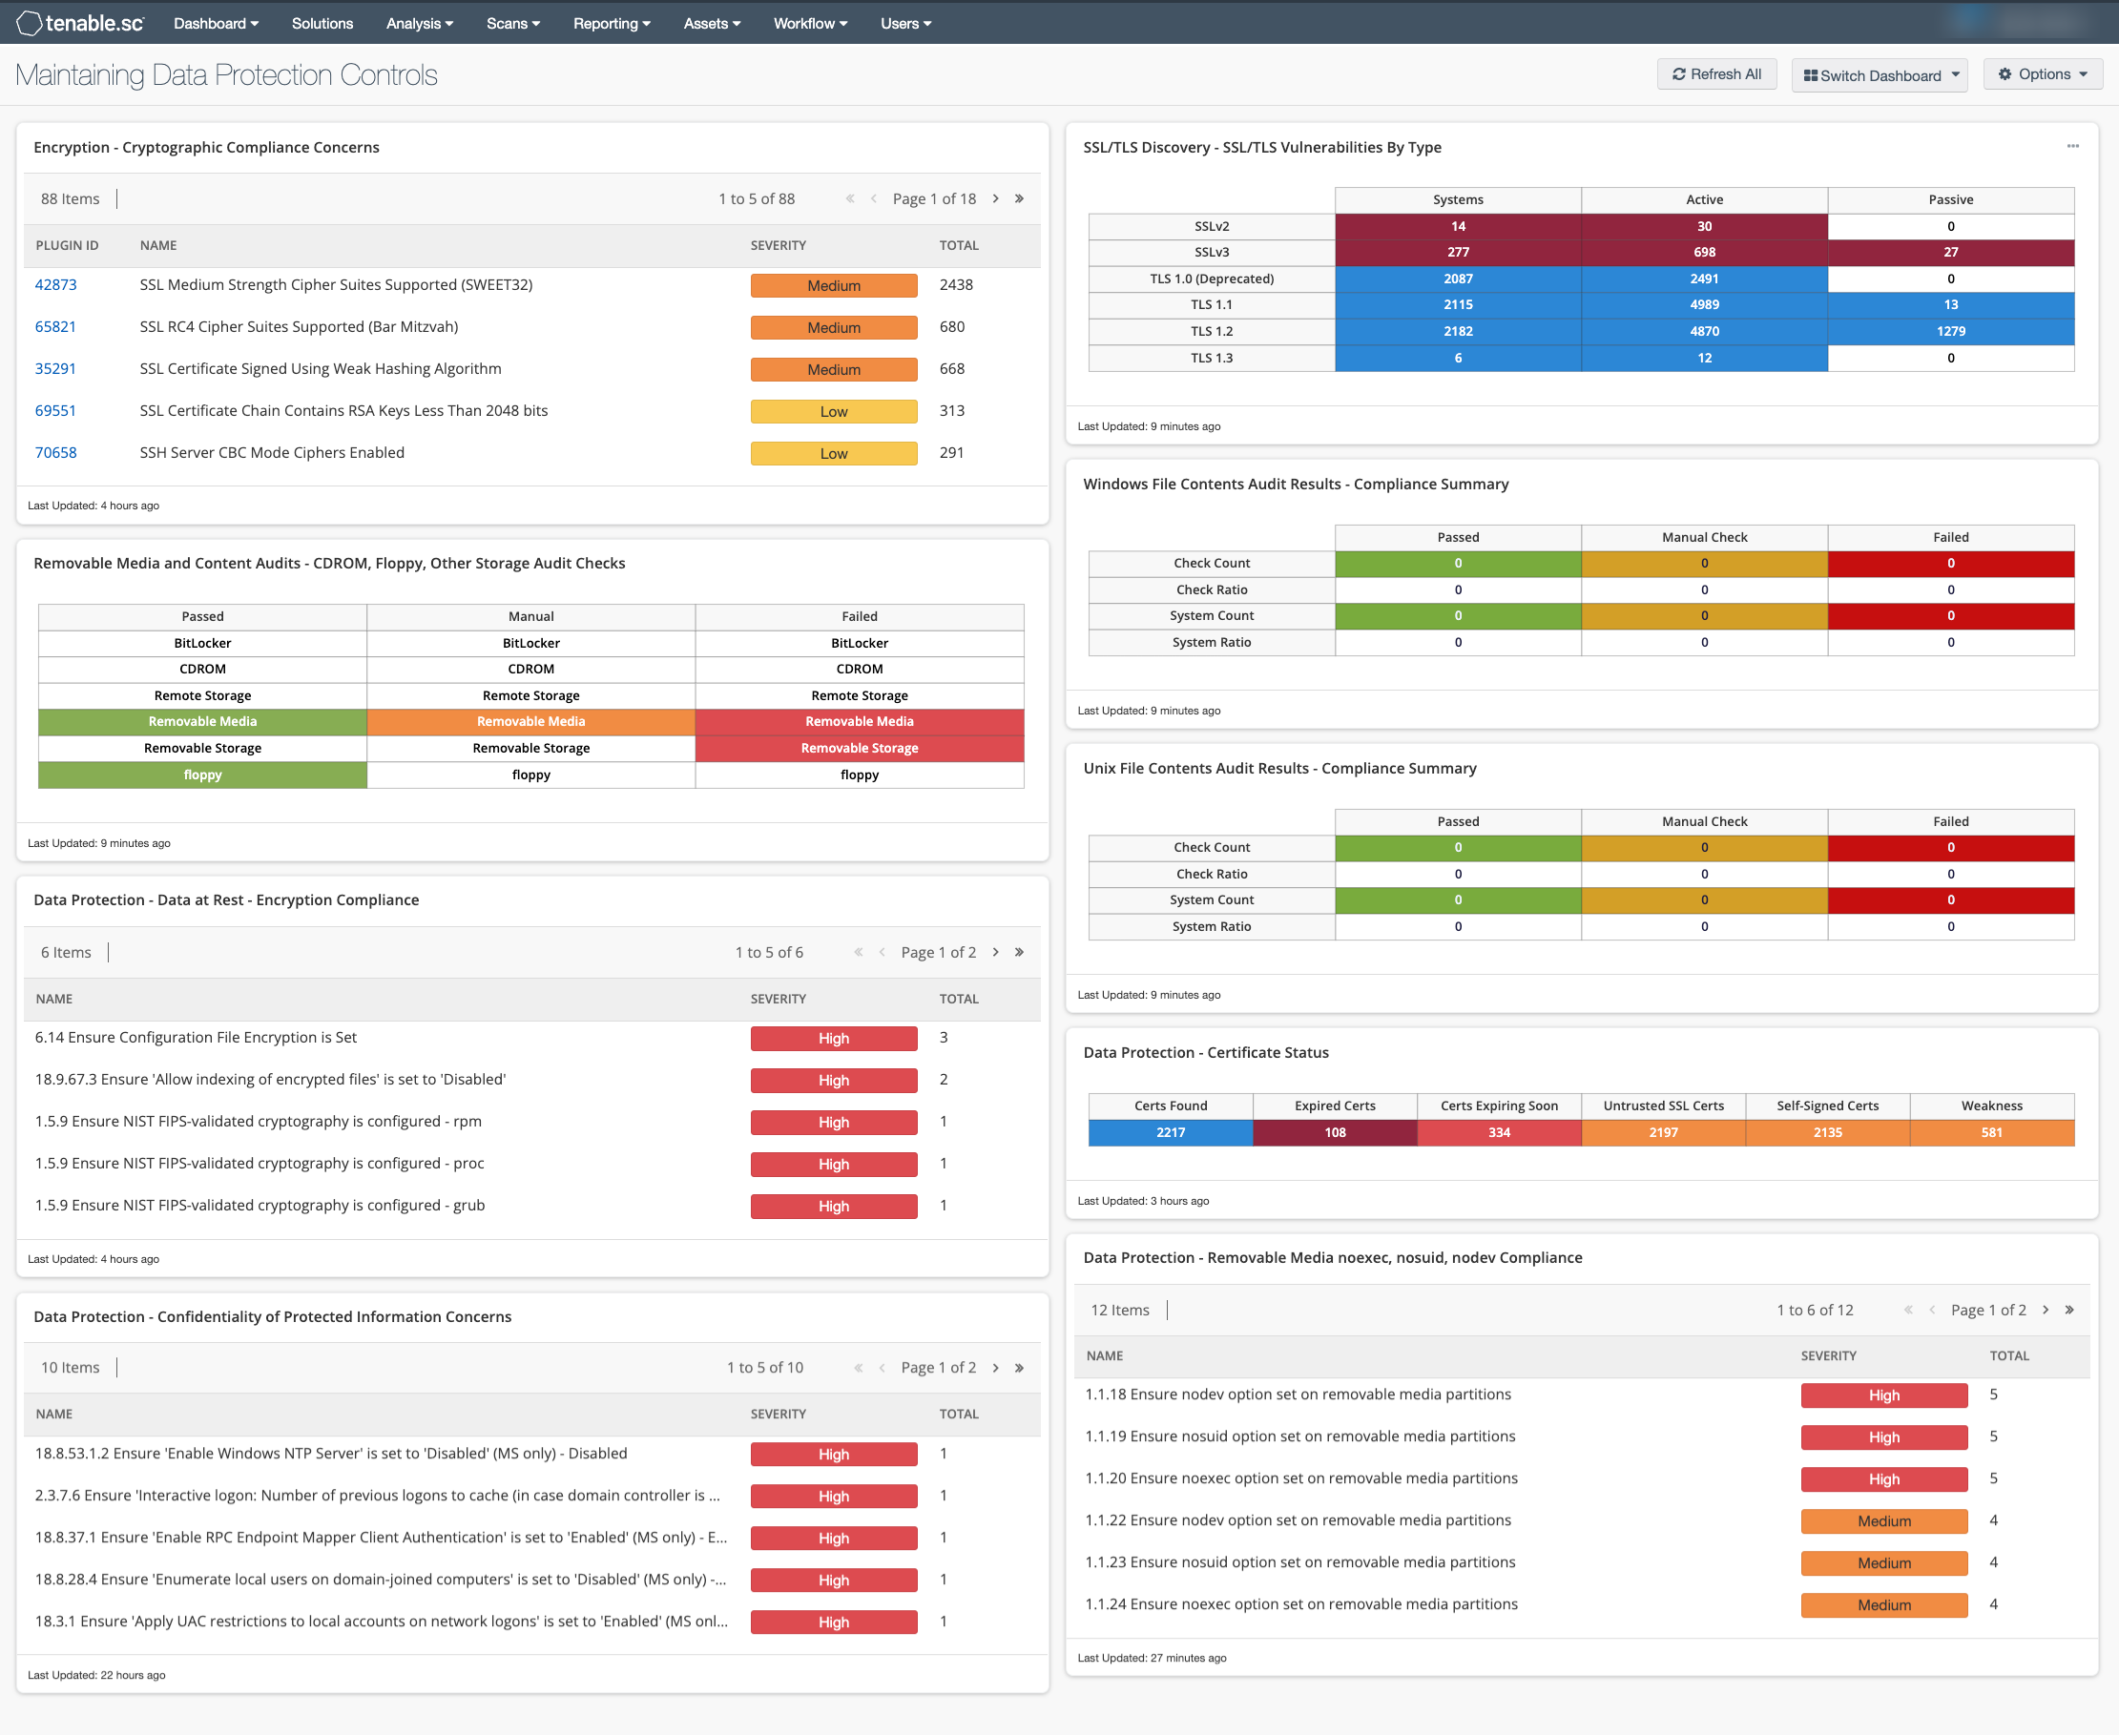Click the Users dropdown icon

(944, 23)
